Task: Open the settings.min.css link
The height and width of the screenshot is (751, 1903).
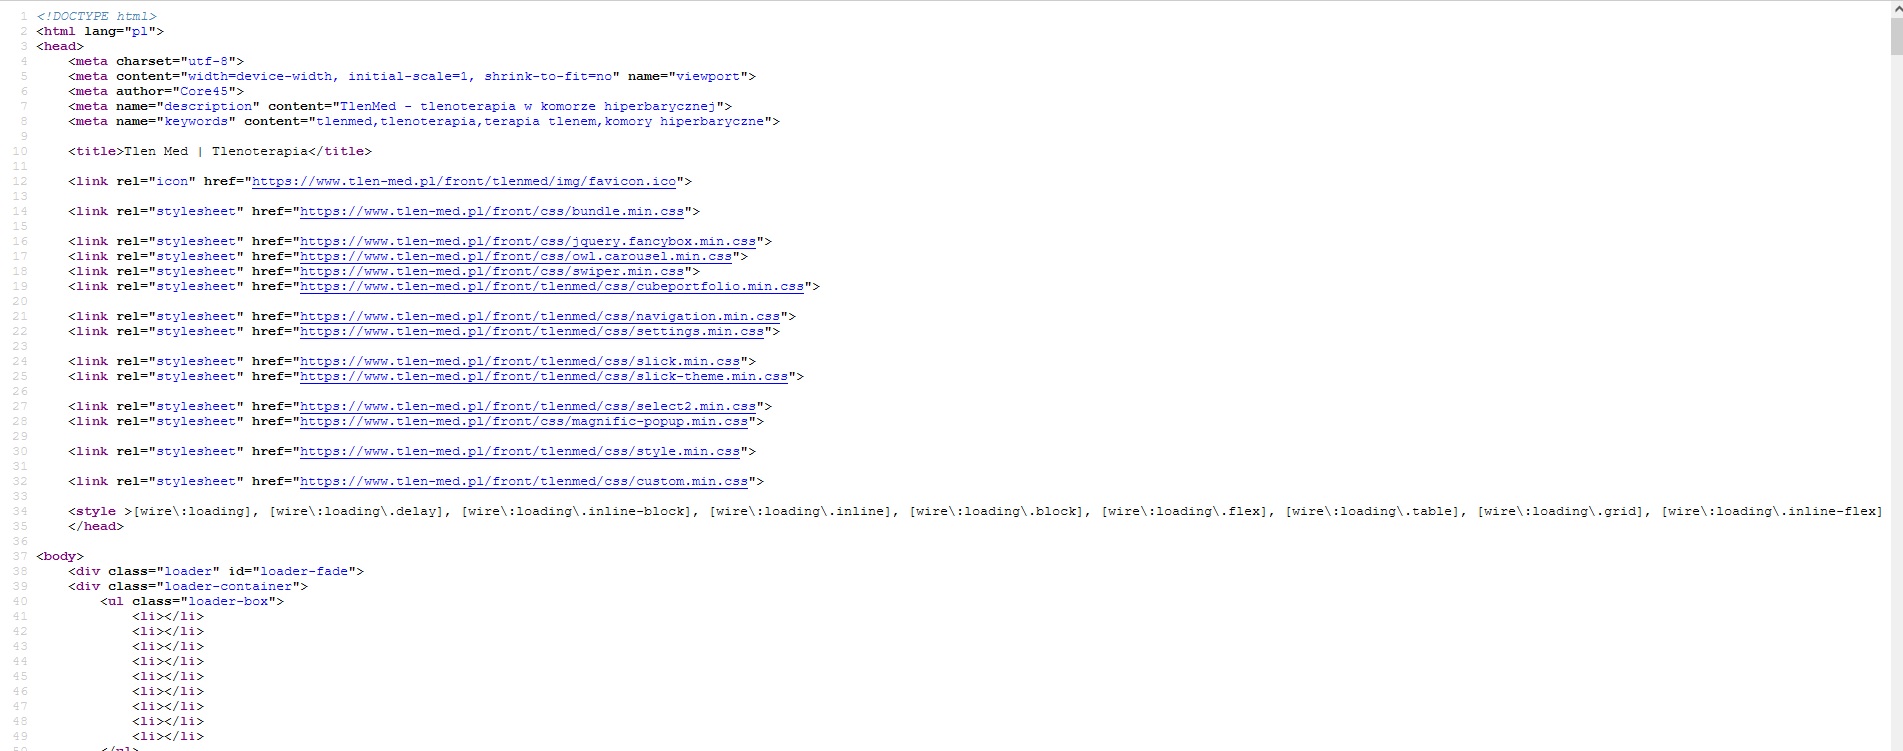Action: [x=532, y=332]
